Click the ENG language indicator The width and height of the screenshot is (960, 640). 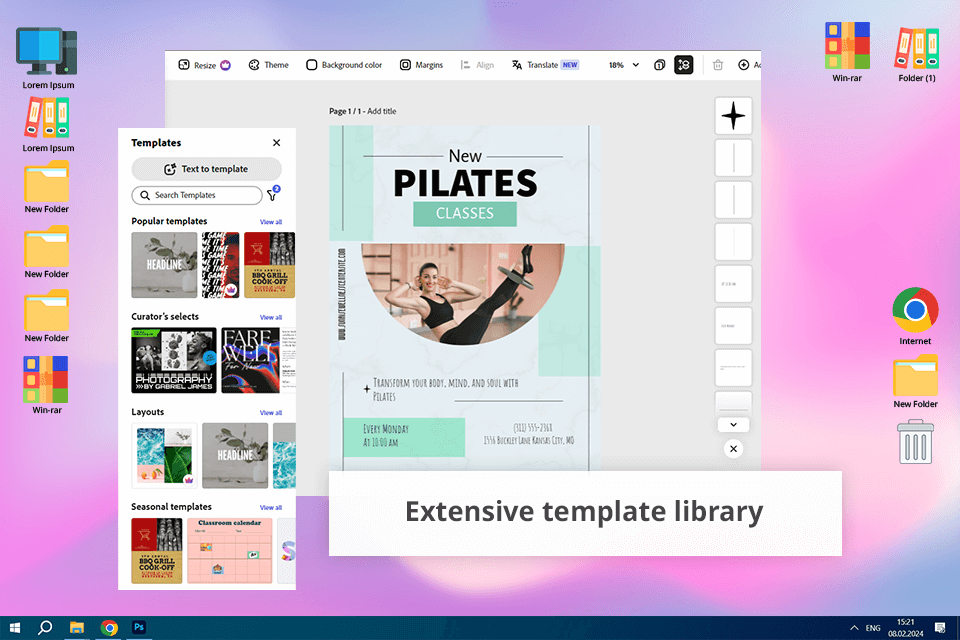pos(873,628)
